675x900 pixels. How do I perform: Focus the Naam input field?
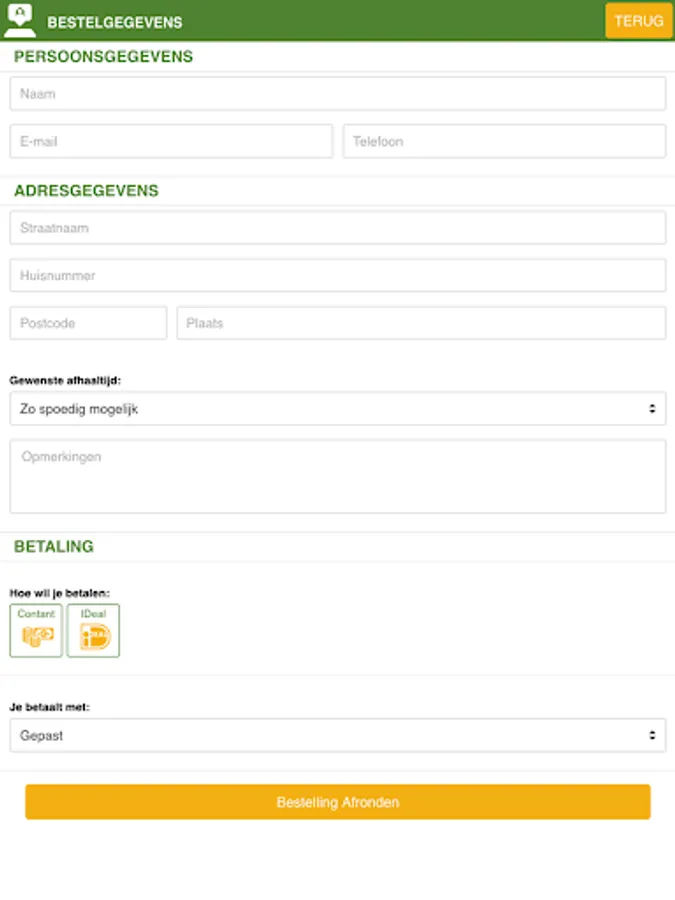tap(338, 94)
